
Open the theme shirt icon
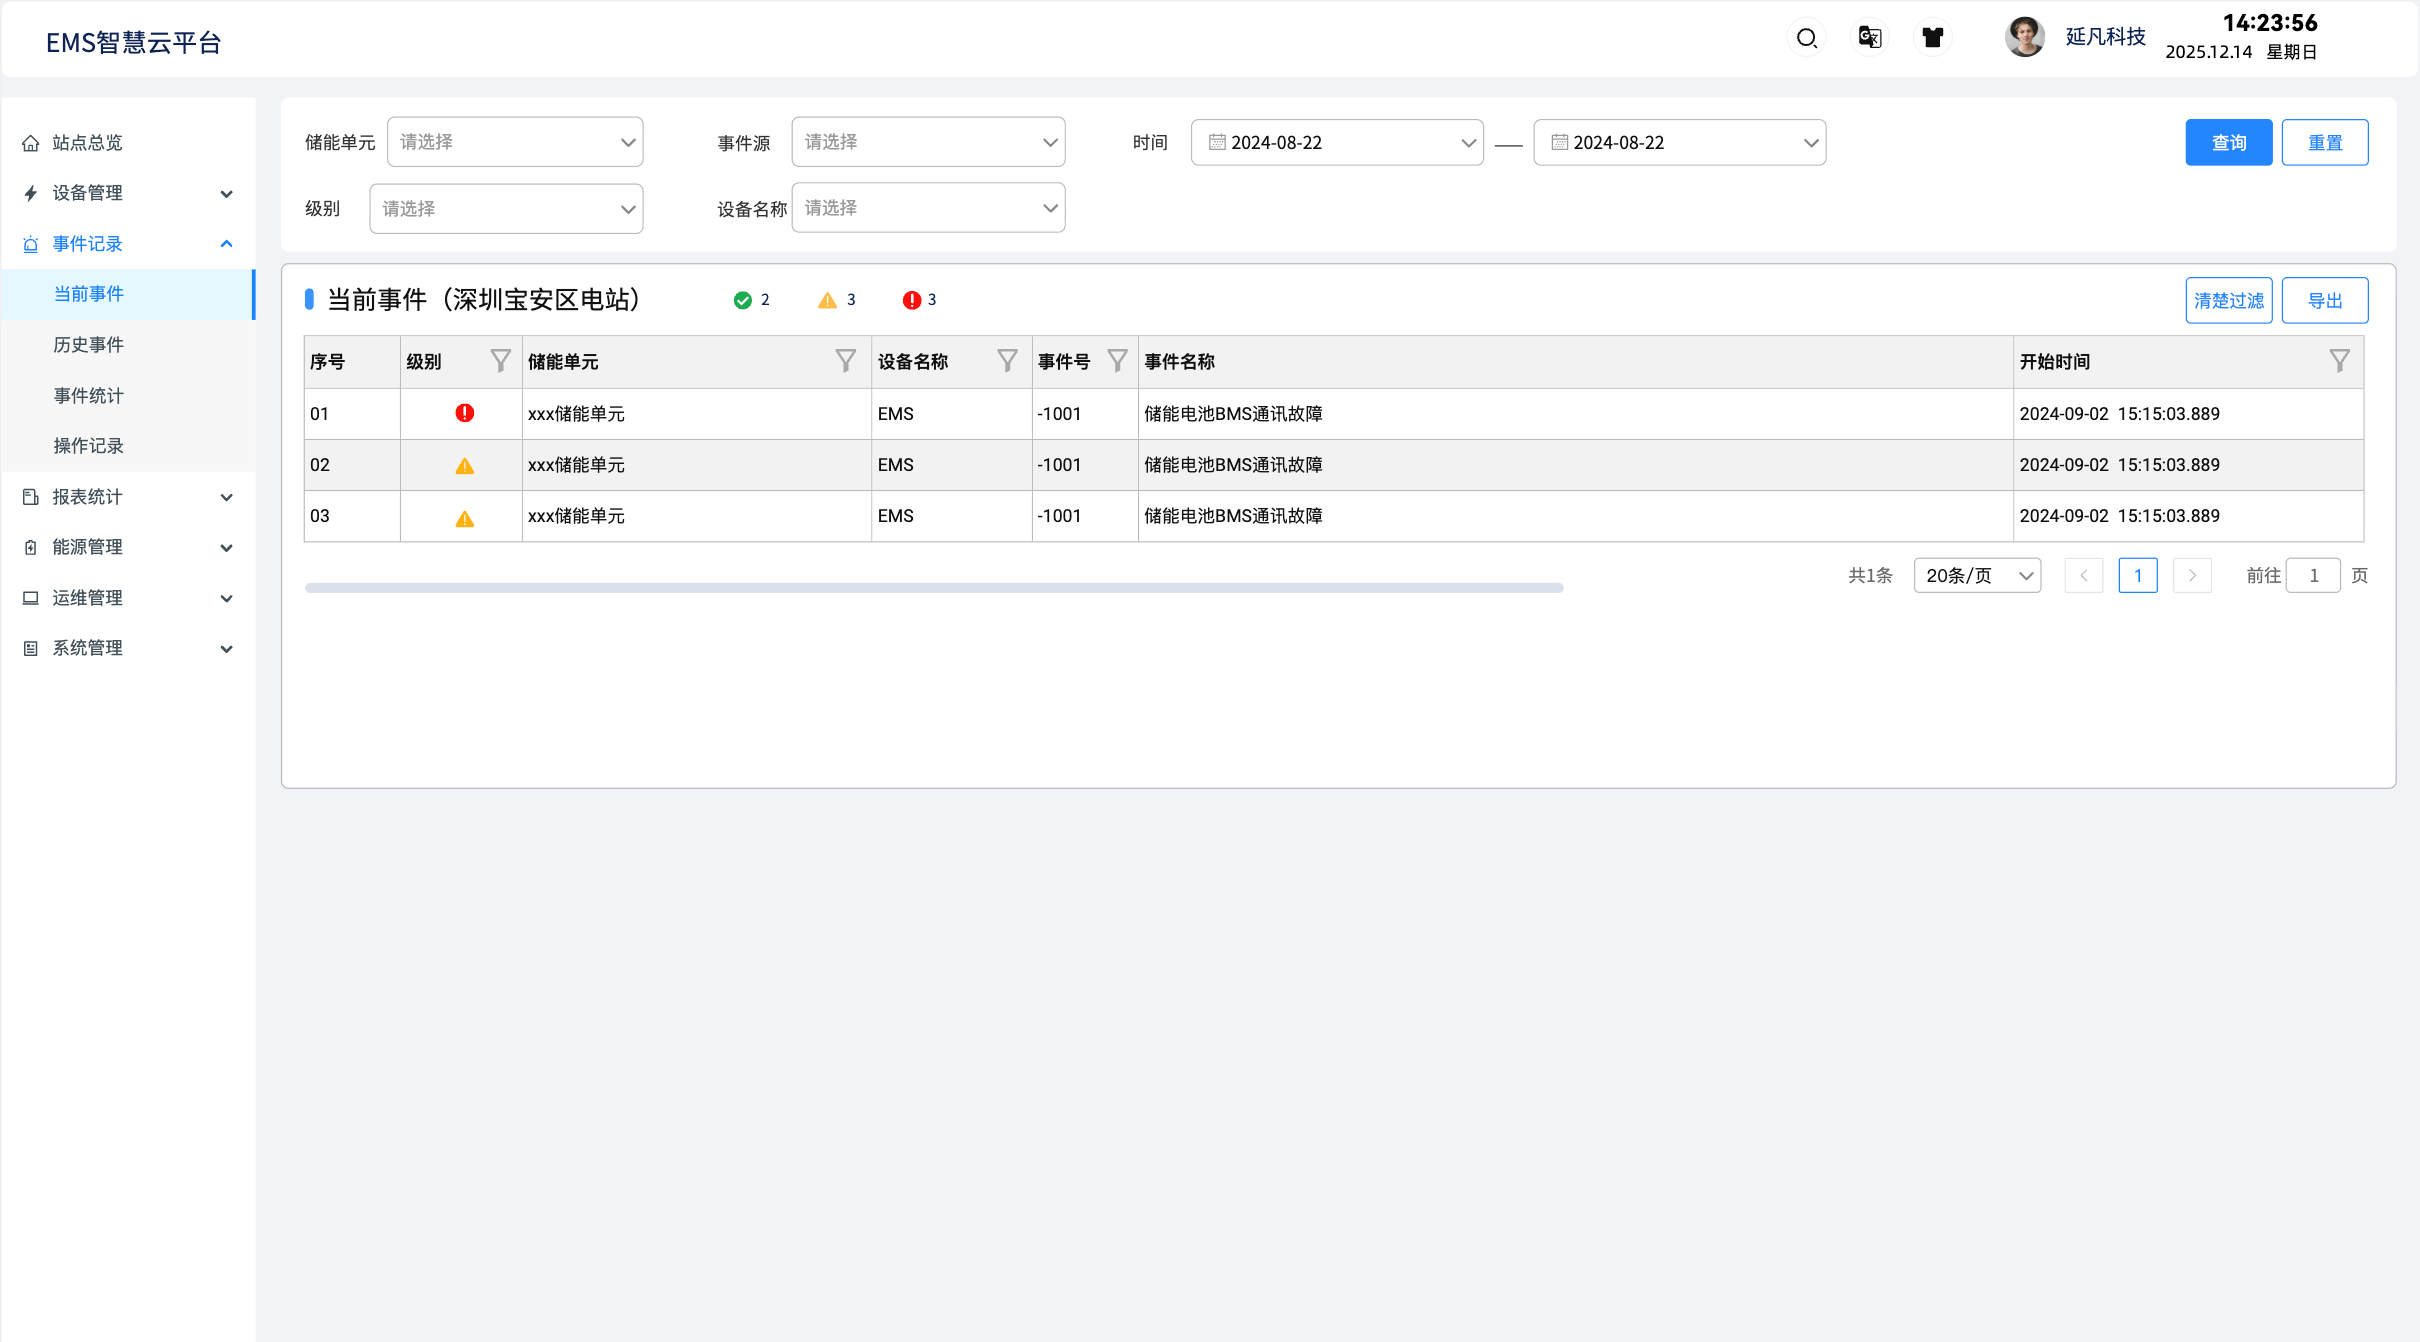[x=1932, y=38]
